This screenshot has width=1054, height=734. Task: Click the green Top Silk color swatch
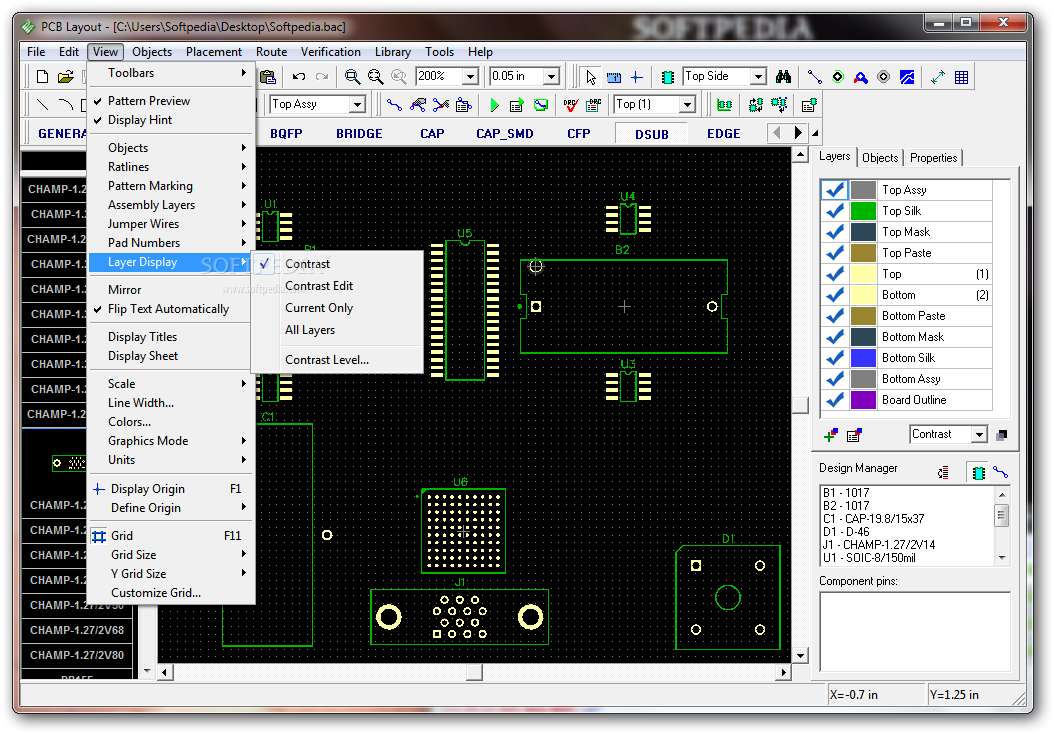coord(863,211)
